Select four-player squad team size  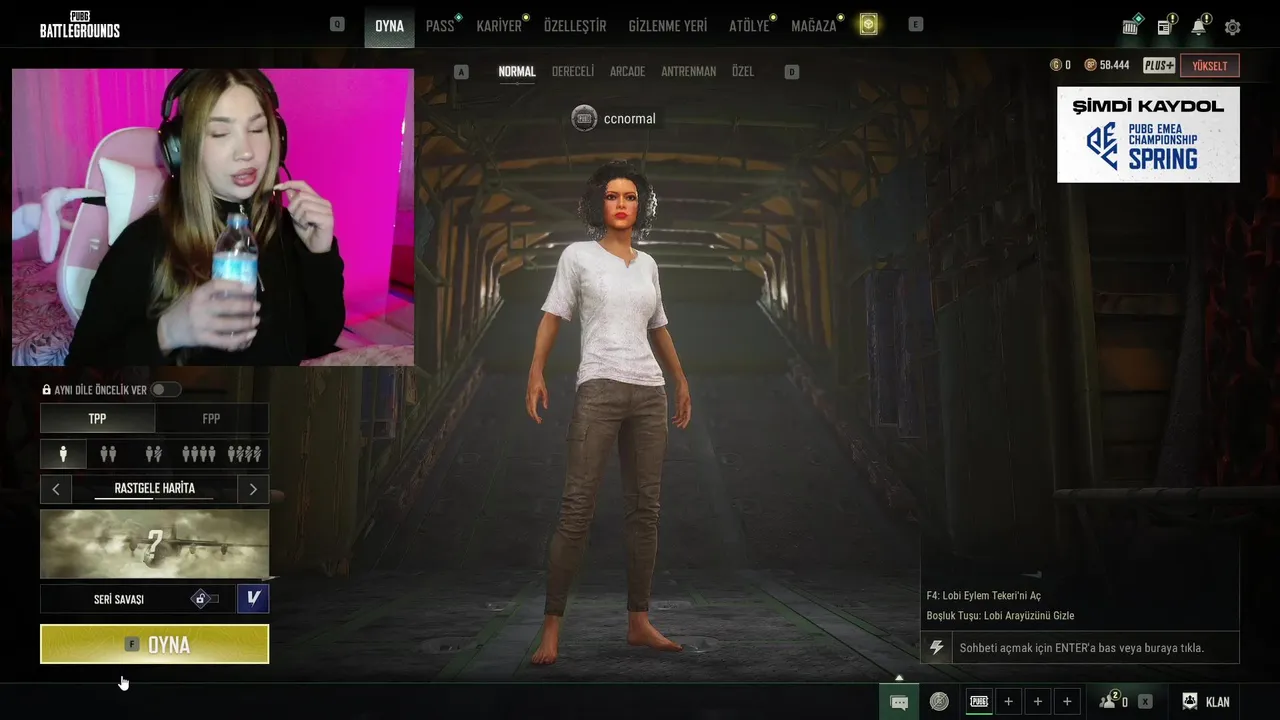[199, 454]
